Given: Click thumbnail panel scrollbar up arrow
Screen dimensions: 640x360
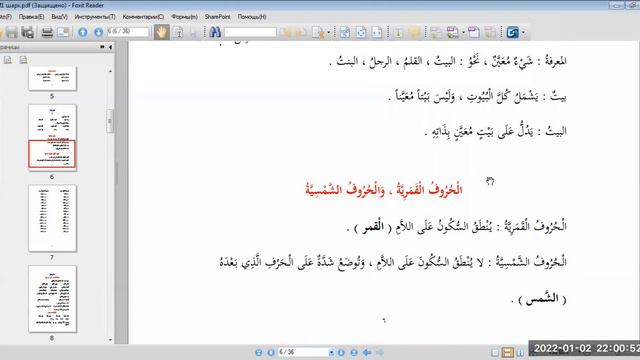Looking at the screenshot, I should [110, 71].
